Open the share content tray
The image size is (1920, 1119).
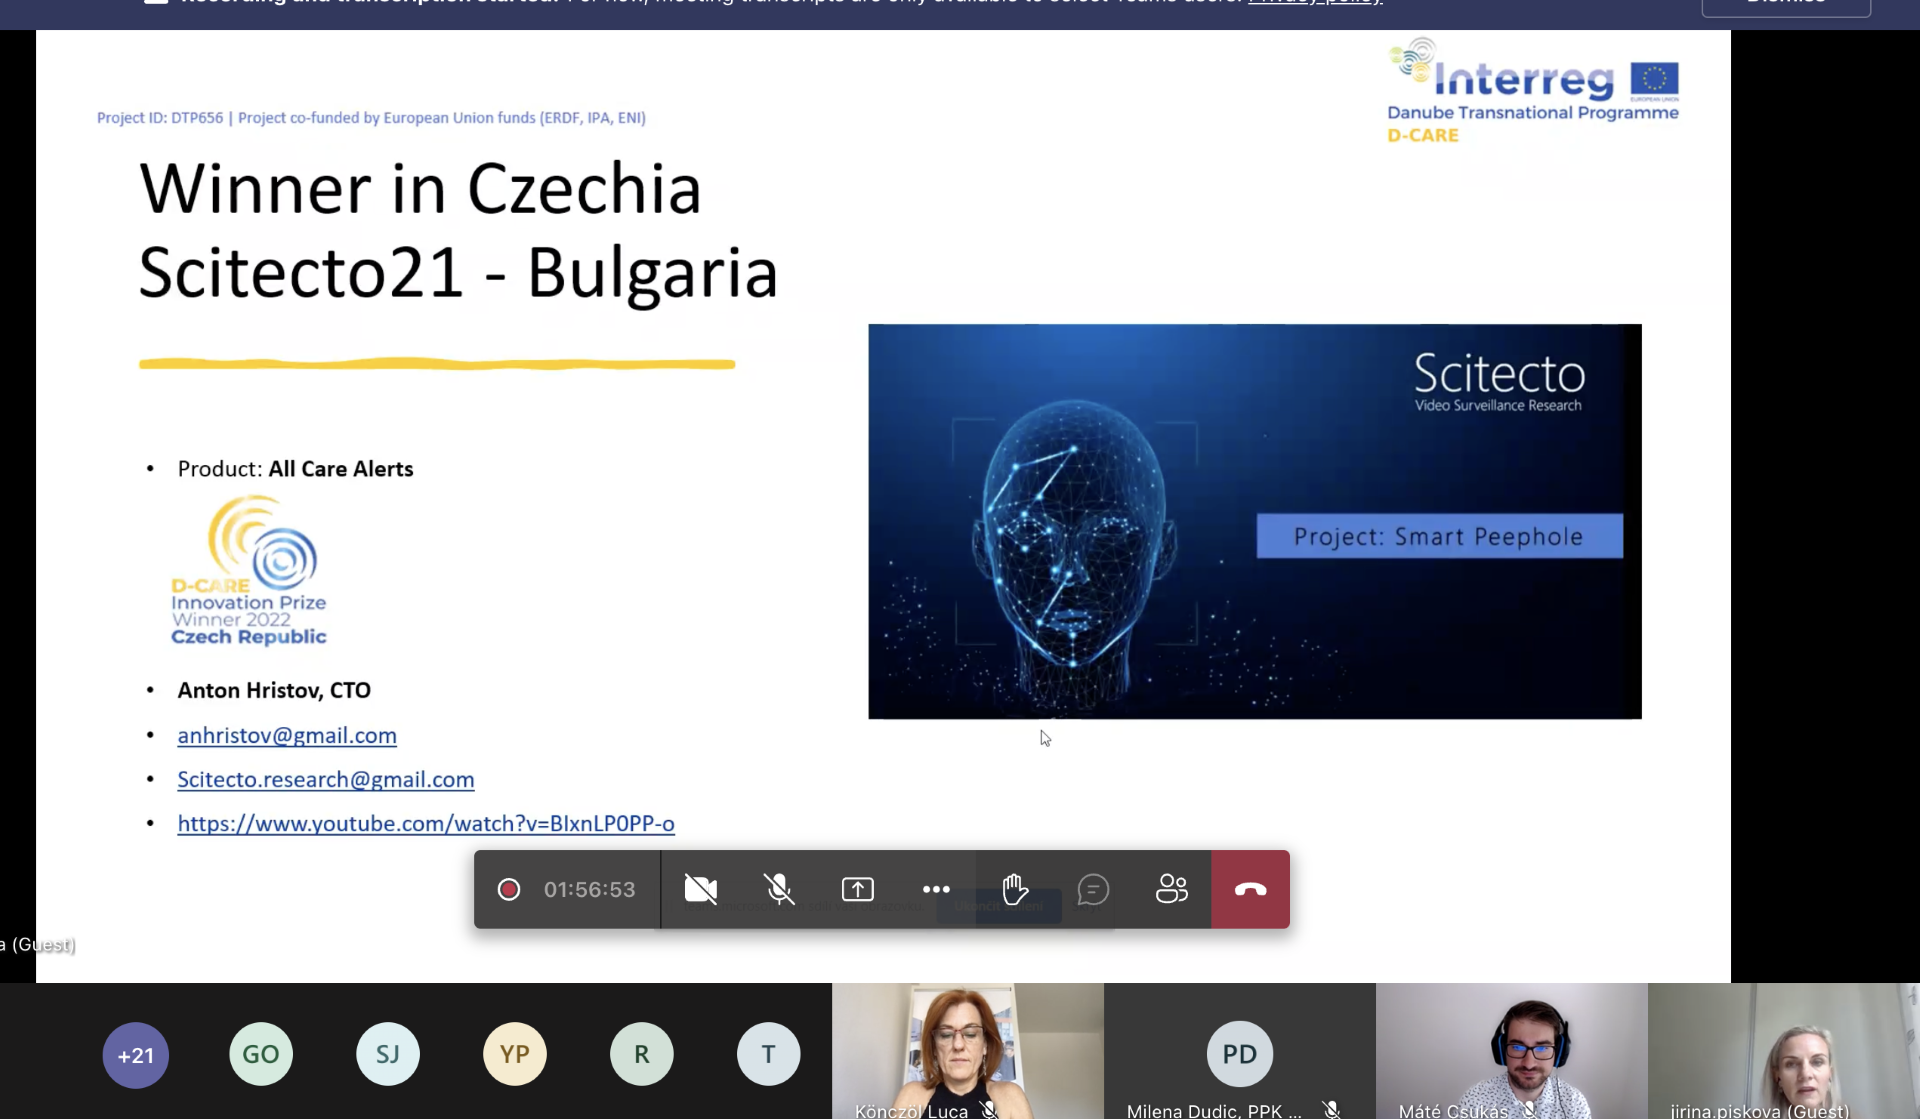pos(858,889)
